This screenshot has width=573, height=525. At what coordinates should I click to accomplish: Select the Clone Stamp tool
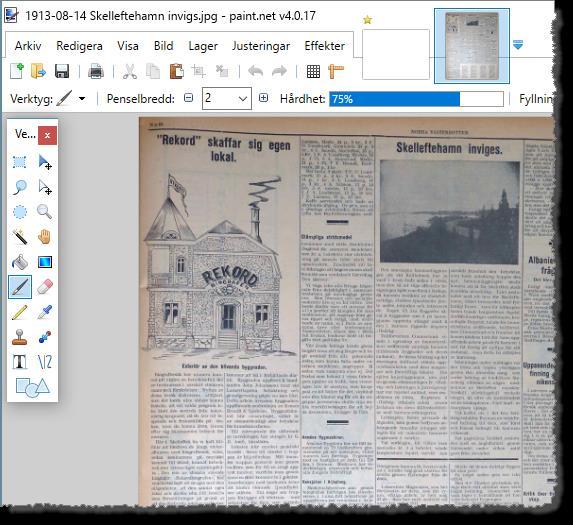coord(20,337)
